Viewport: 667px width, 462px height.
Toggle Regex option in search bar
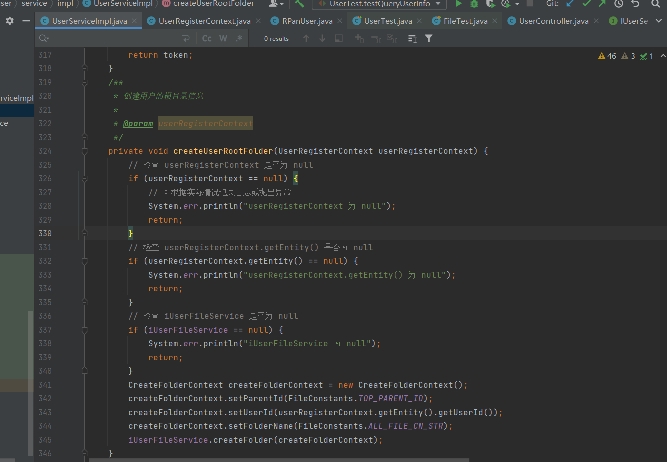click(239, 38)
